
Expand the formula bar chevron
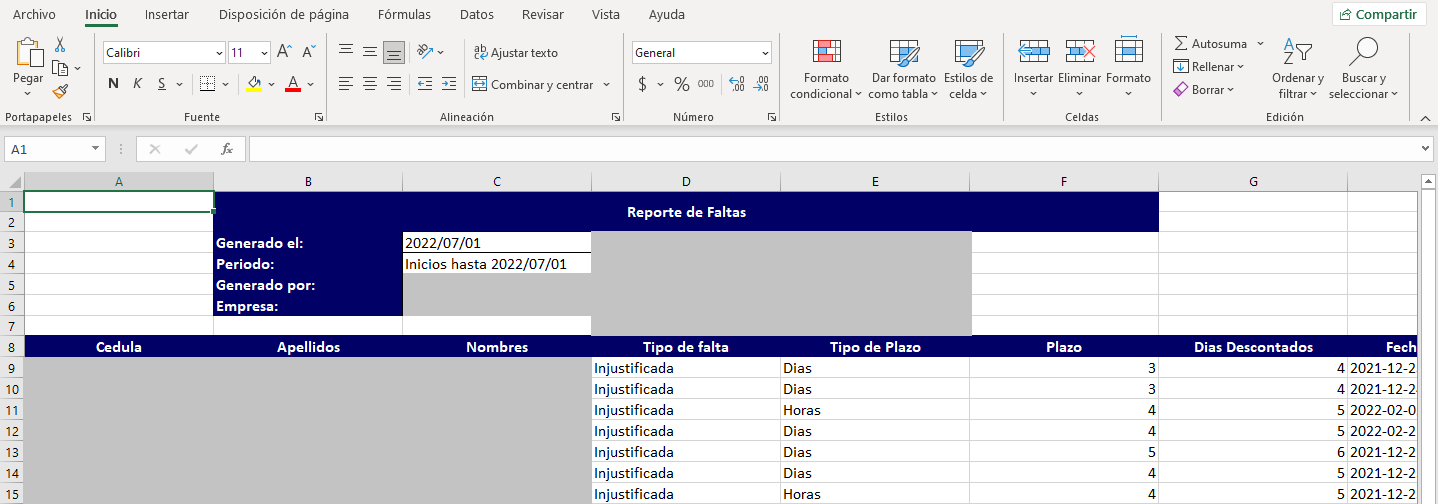click(x=1427, y=149)
